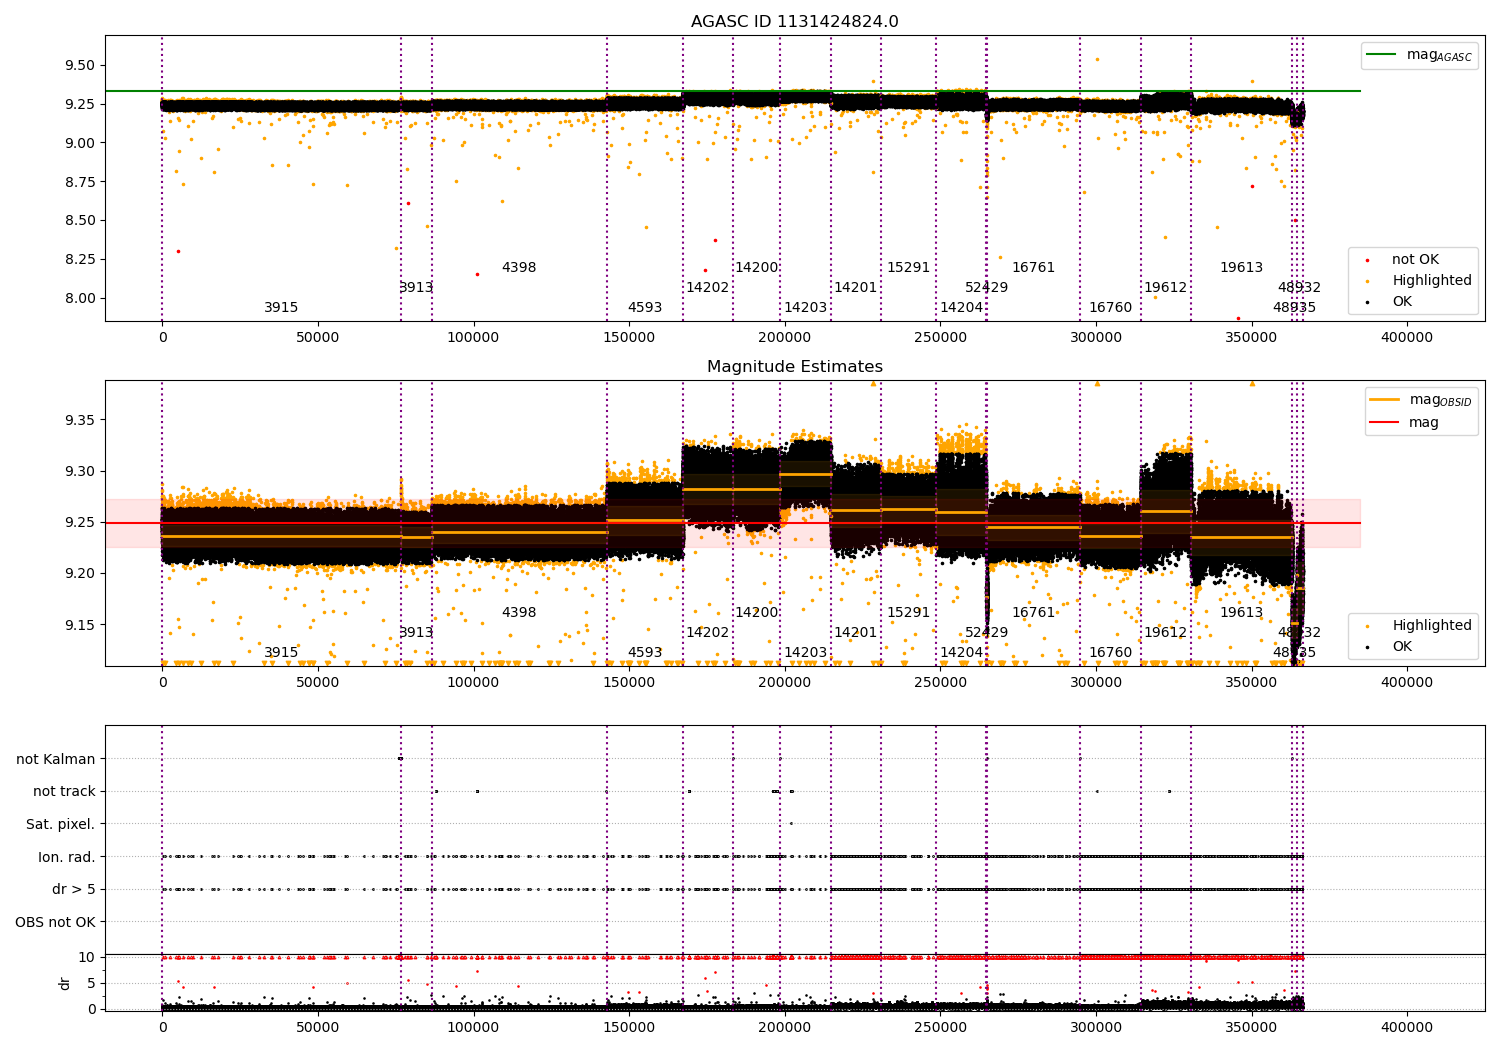
Task: Click the 'Ion. rad.' axis label
Action: pyautogui.click(x=66, y=857)
